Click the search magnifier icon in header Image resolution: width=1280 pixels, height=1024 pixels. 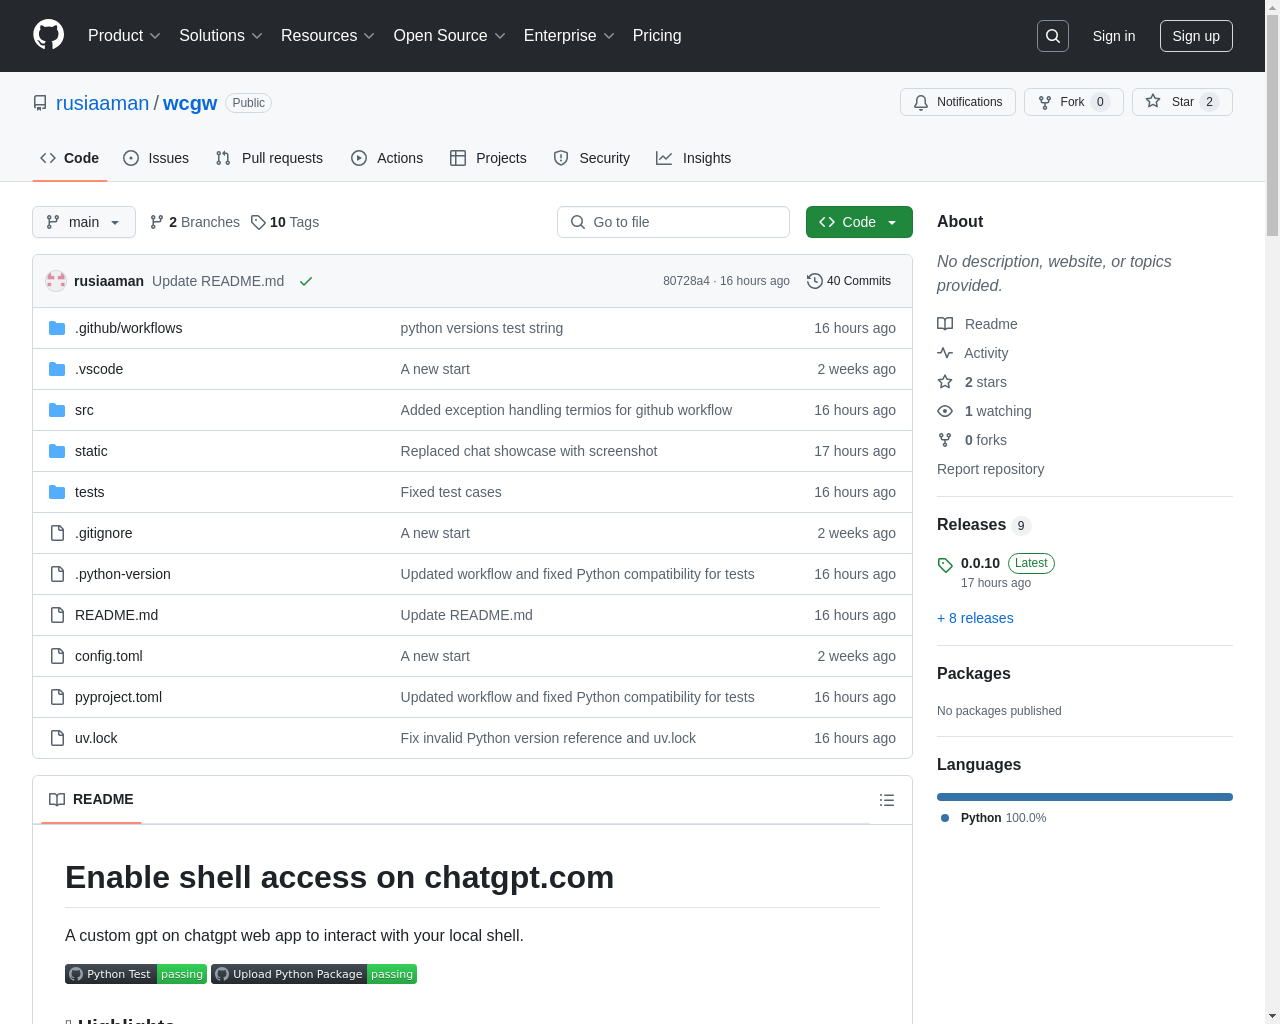(1053, 36)
